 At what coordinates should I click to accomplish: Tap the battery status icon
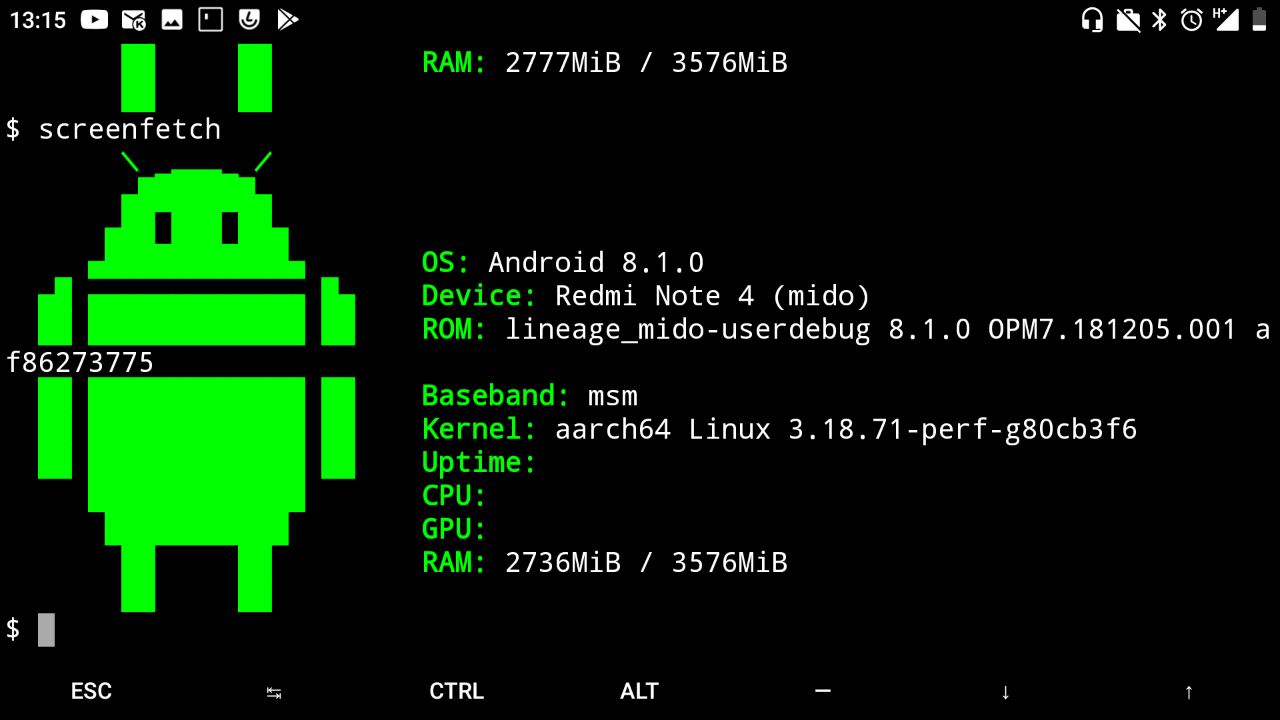(1259, 19)
